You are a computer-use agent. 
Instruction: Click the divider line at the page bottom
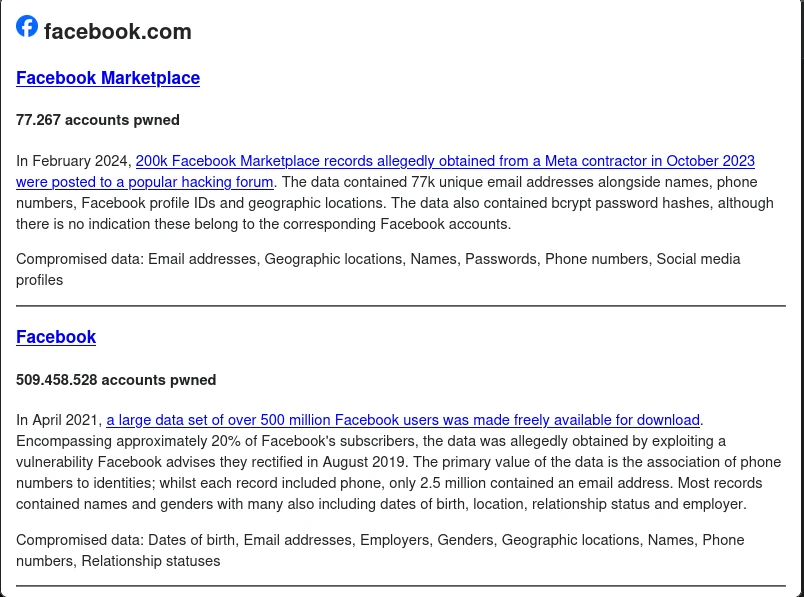[401, 586]
